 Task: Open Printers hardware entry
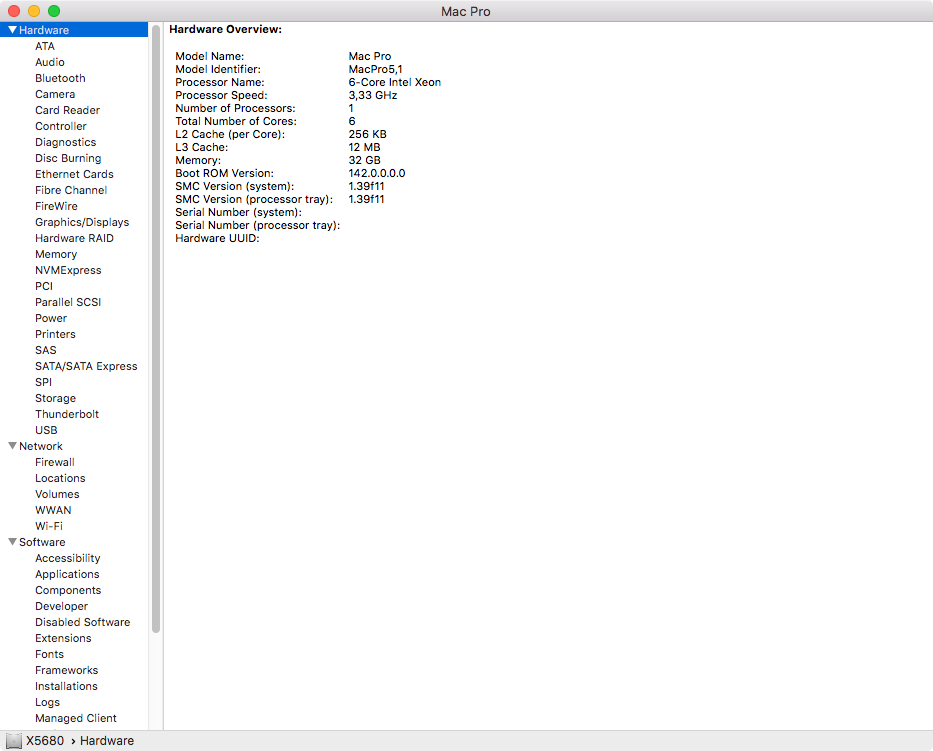tap(55, 334)
